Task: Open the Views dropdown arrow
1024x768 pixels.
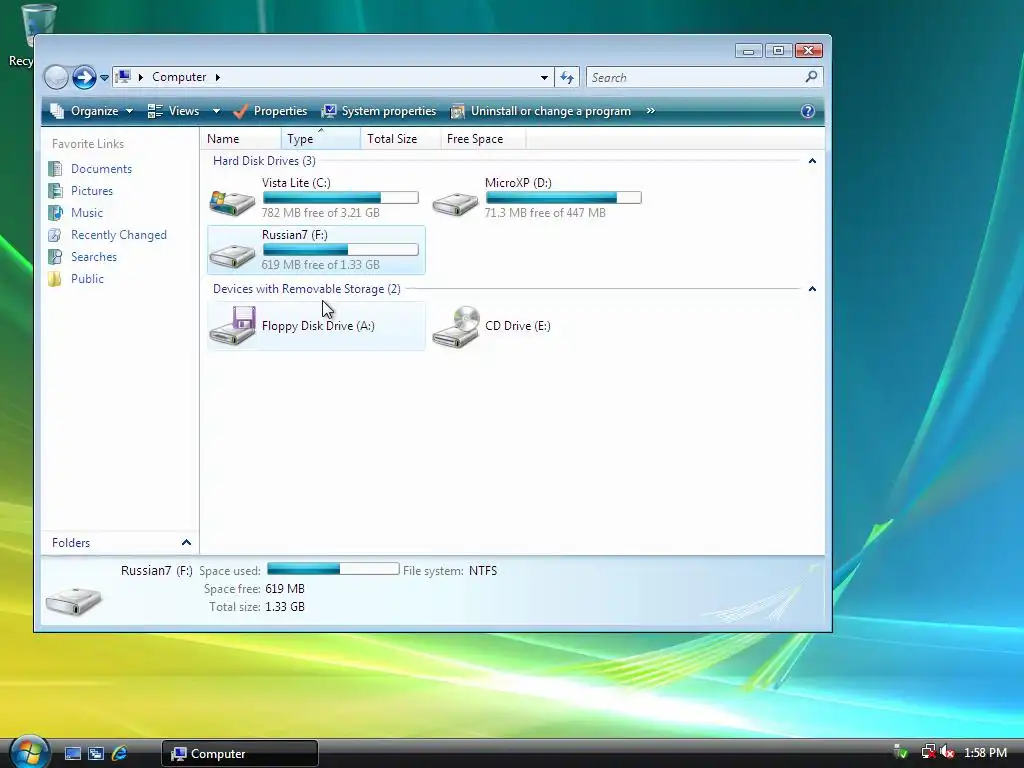Action: click(x=216, y=111)
